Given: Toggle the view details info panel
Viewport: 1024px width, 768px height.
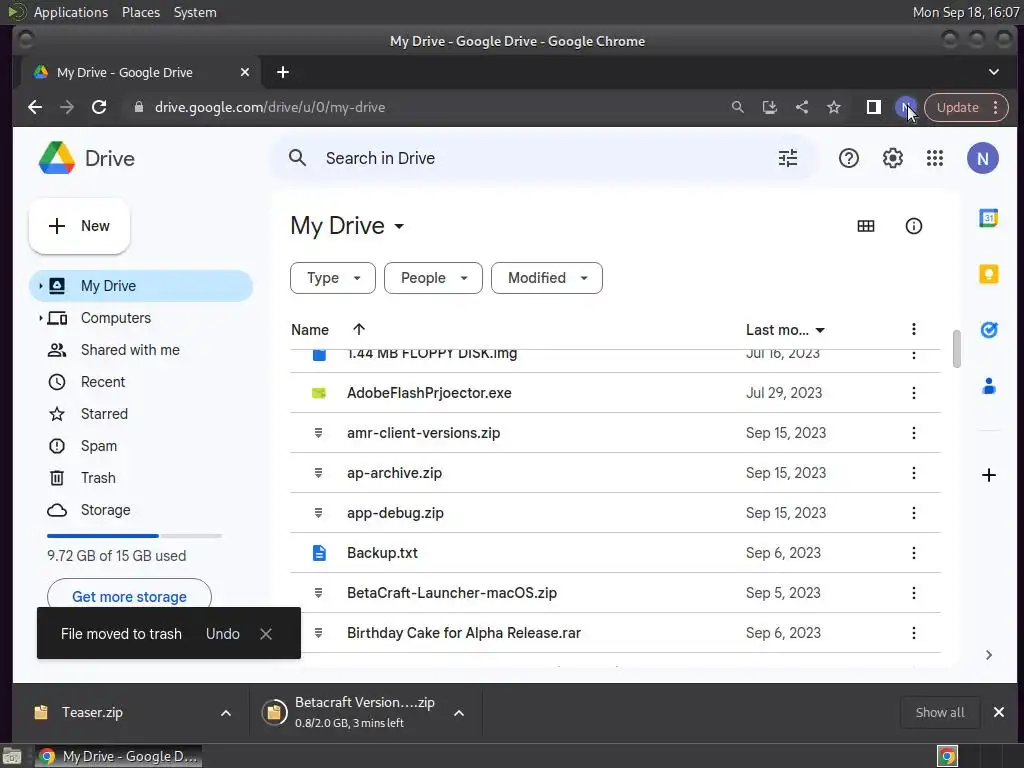Looking at the screenshot, I should point(913,226).
